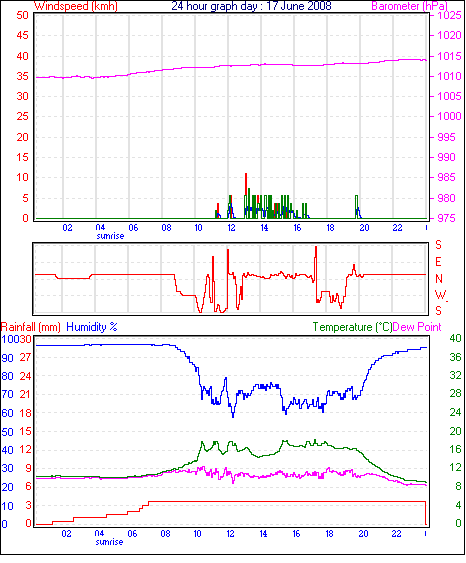This screenshot has height=563, width=466.
Task: Click the 1015 barometer scale value
Action: pyautogui.click(x=449, y=56)
